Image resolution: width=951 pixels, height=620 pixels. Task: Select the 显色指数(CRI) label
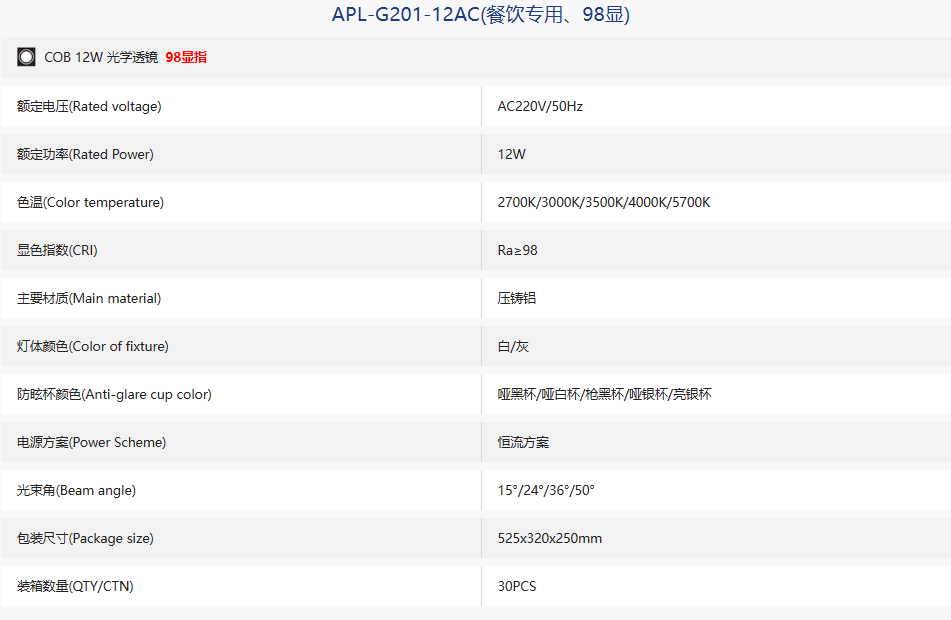(57, 250)
